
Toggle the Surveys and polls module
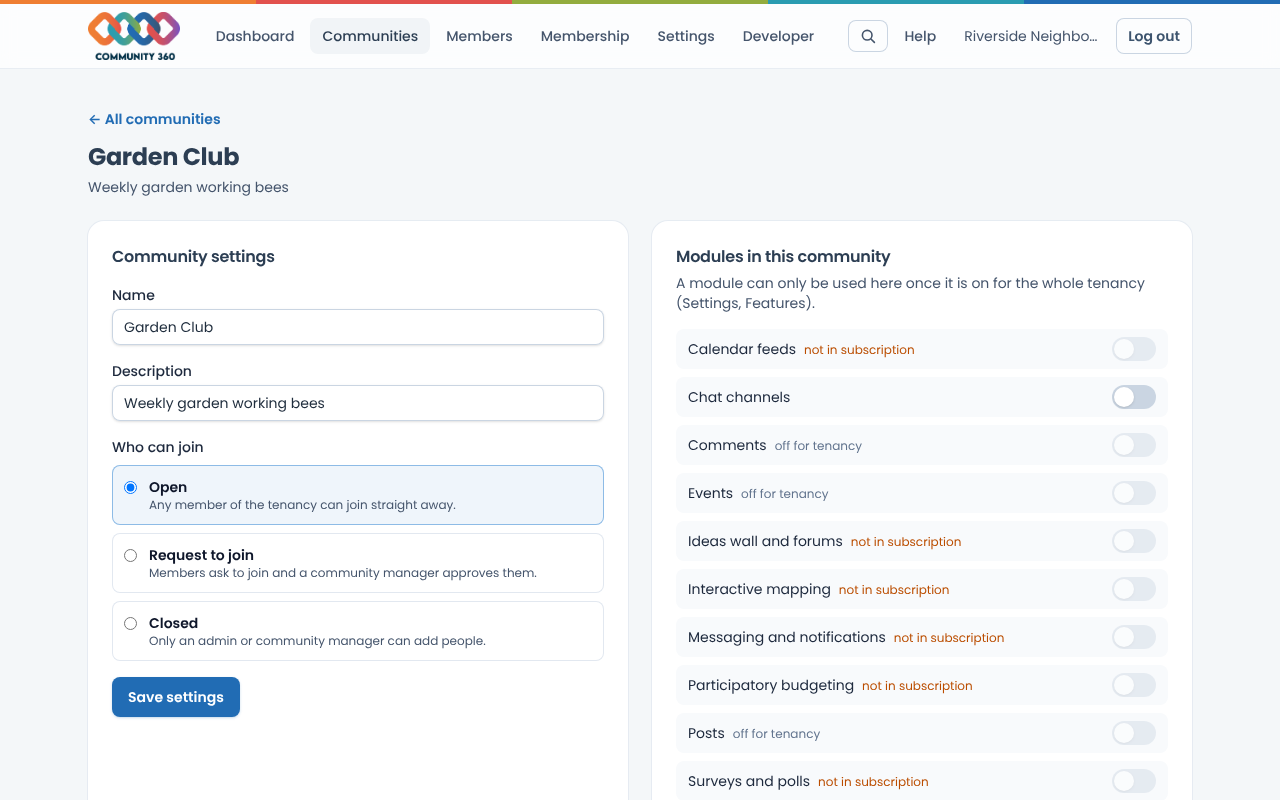point(1134,781)
